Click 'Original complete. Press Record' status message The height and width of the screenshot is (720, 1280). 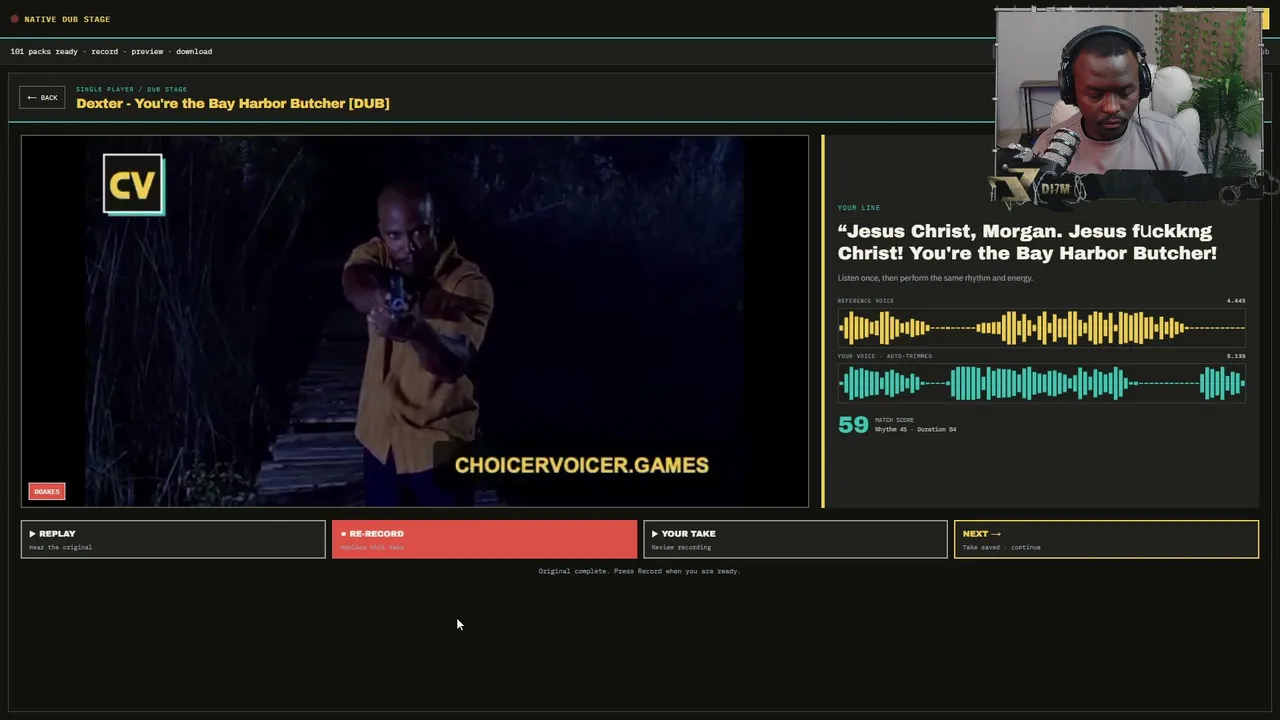coord(639,571)
